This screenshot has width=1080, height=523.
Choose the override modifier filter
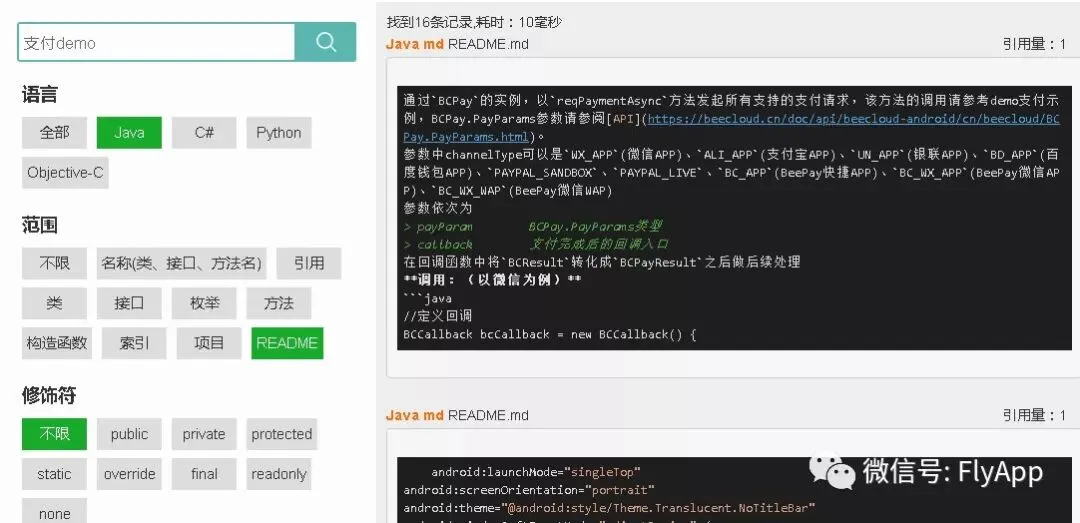pyautogui.click(x=129, y=474)
